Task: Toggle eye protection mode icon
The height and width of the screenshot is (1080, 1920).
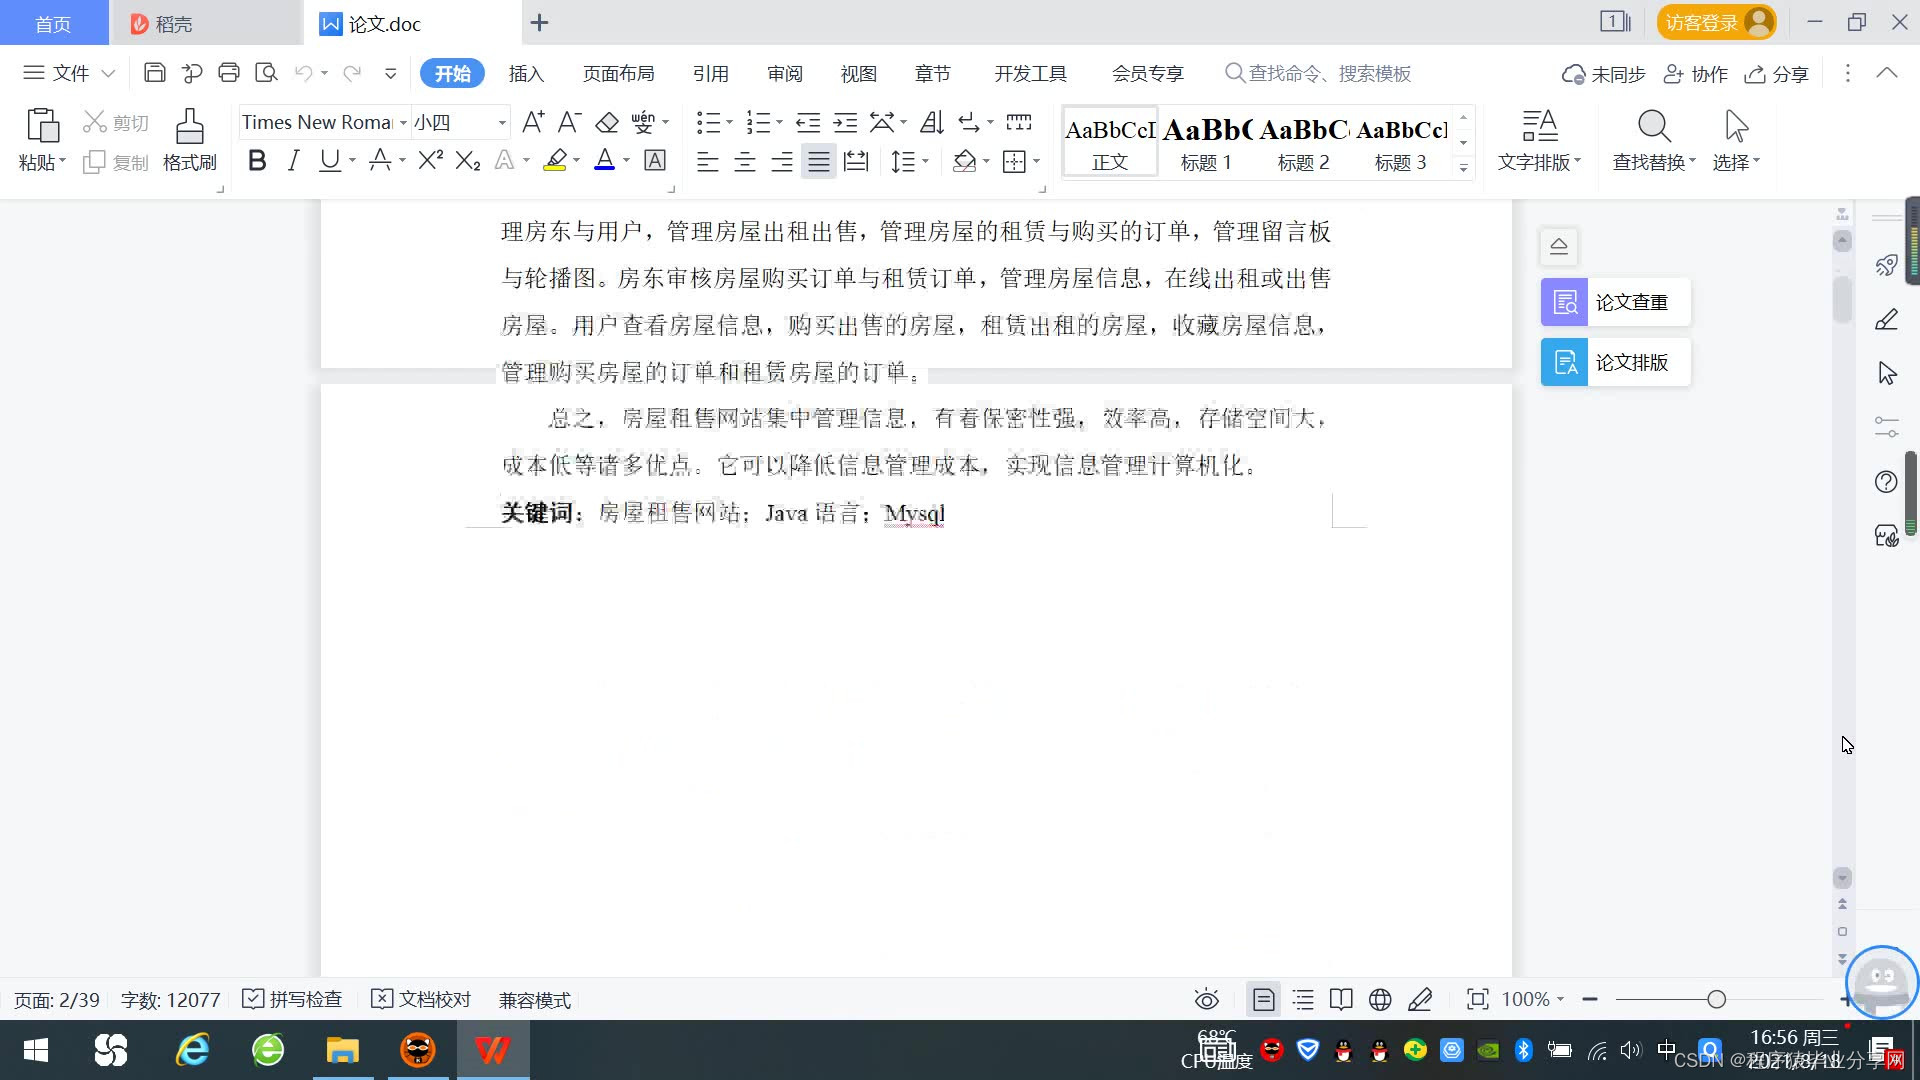Action: click(x=1206, y=999)
